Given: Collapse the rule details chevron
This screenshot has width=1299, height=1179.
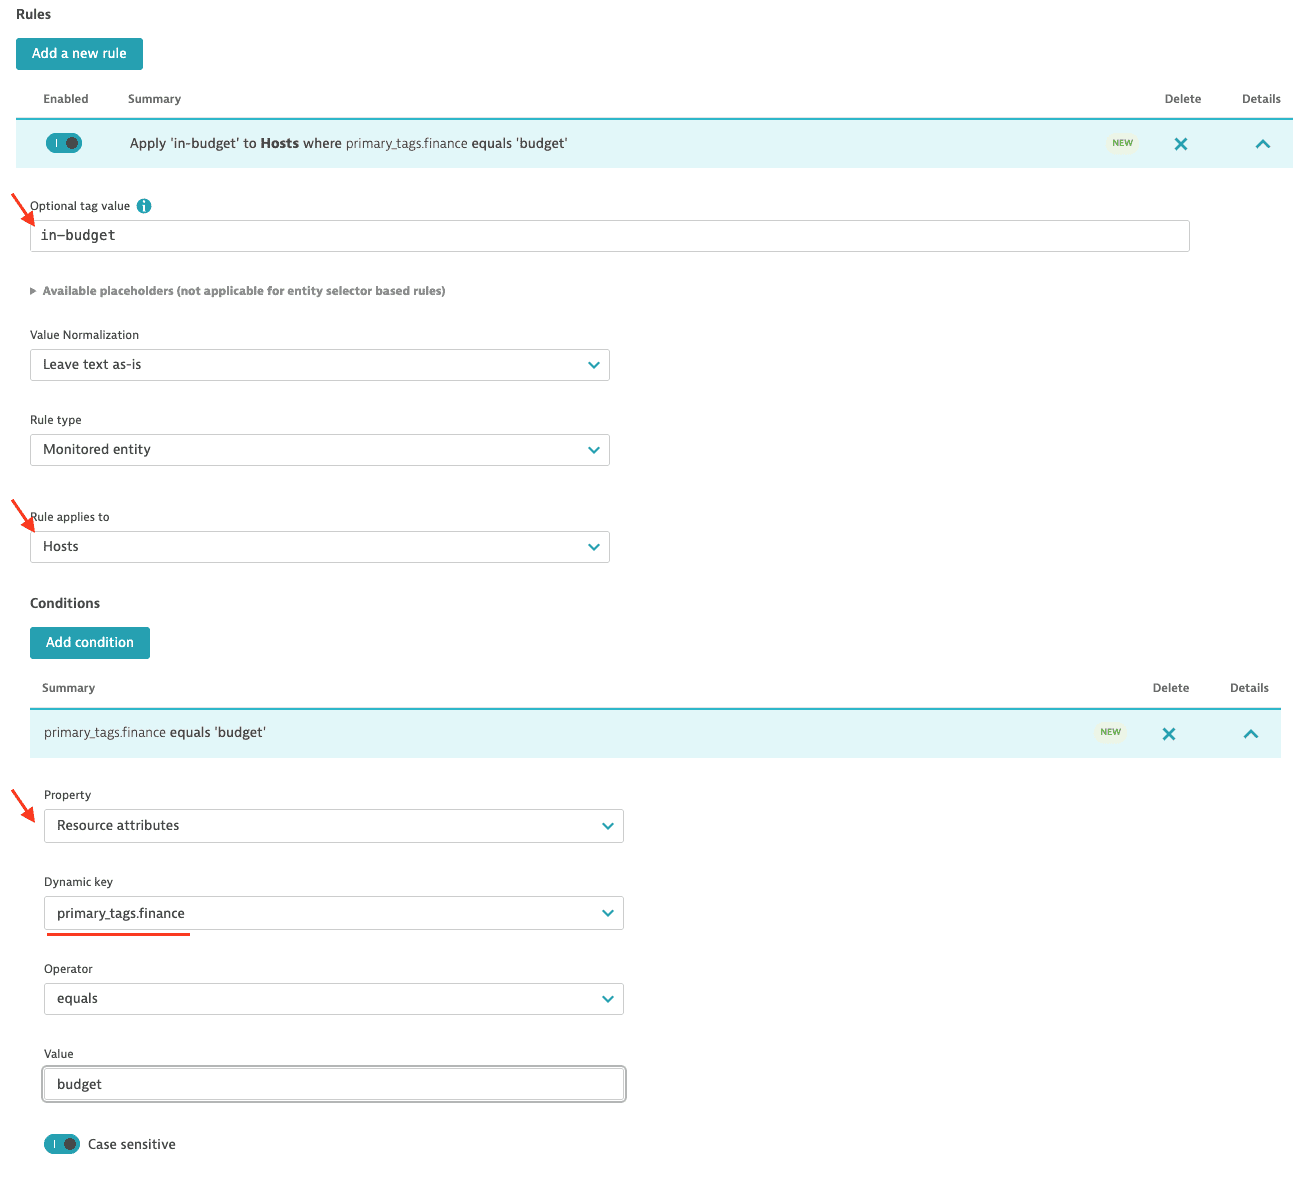Looking at the screenshot, I should click(1262, 144).
